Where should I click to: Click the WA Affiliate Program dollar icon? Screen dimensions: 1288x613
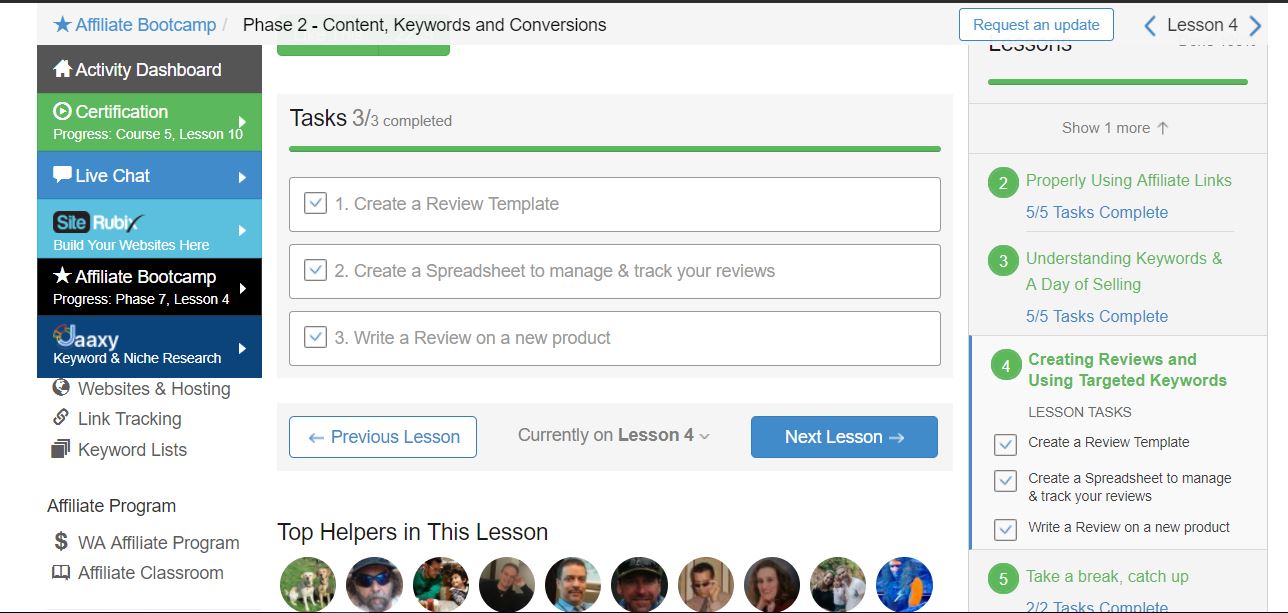[61, 542]
